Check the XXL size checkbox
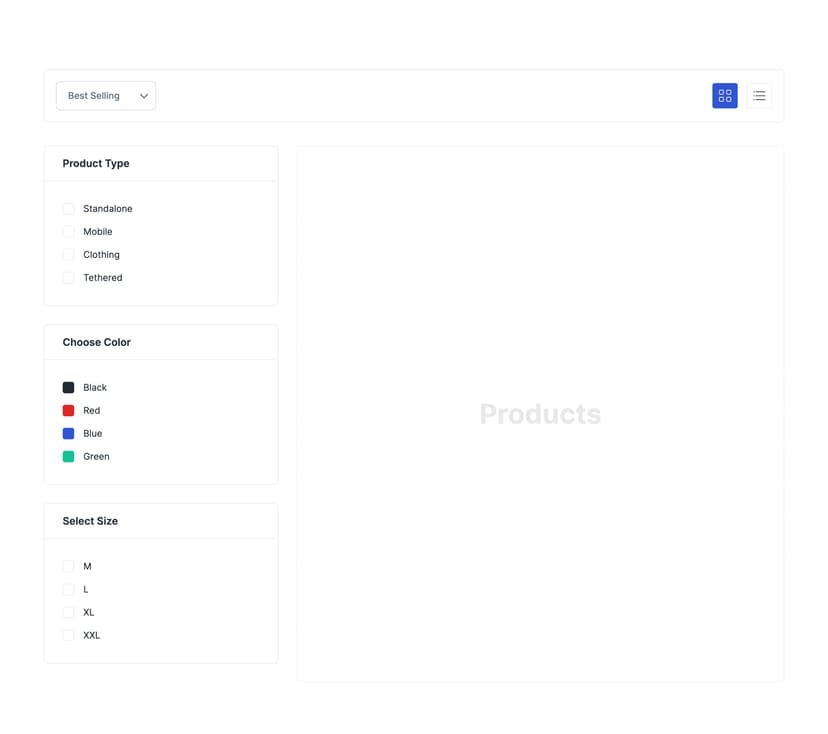This screenshot has height=734, width=828. 68,635
